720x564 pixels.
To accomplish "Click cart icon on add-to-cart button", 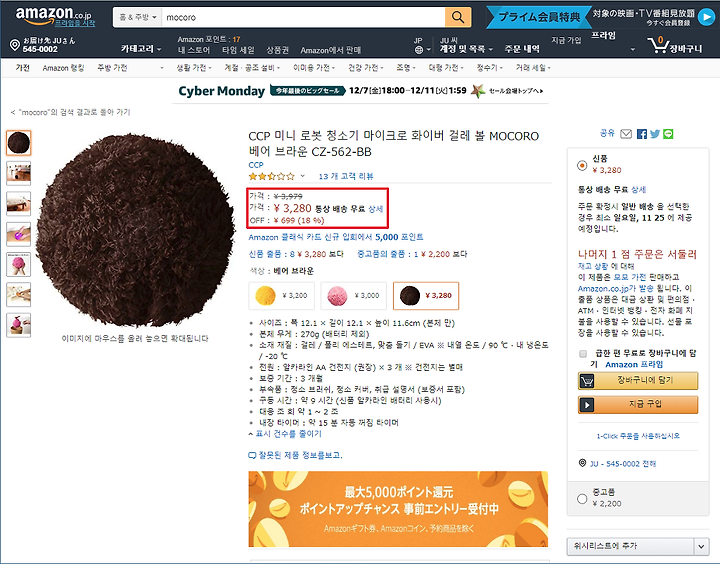I will coord(587,381).
